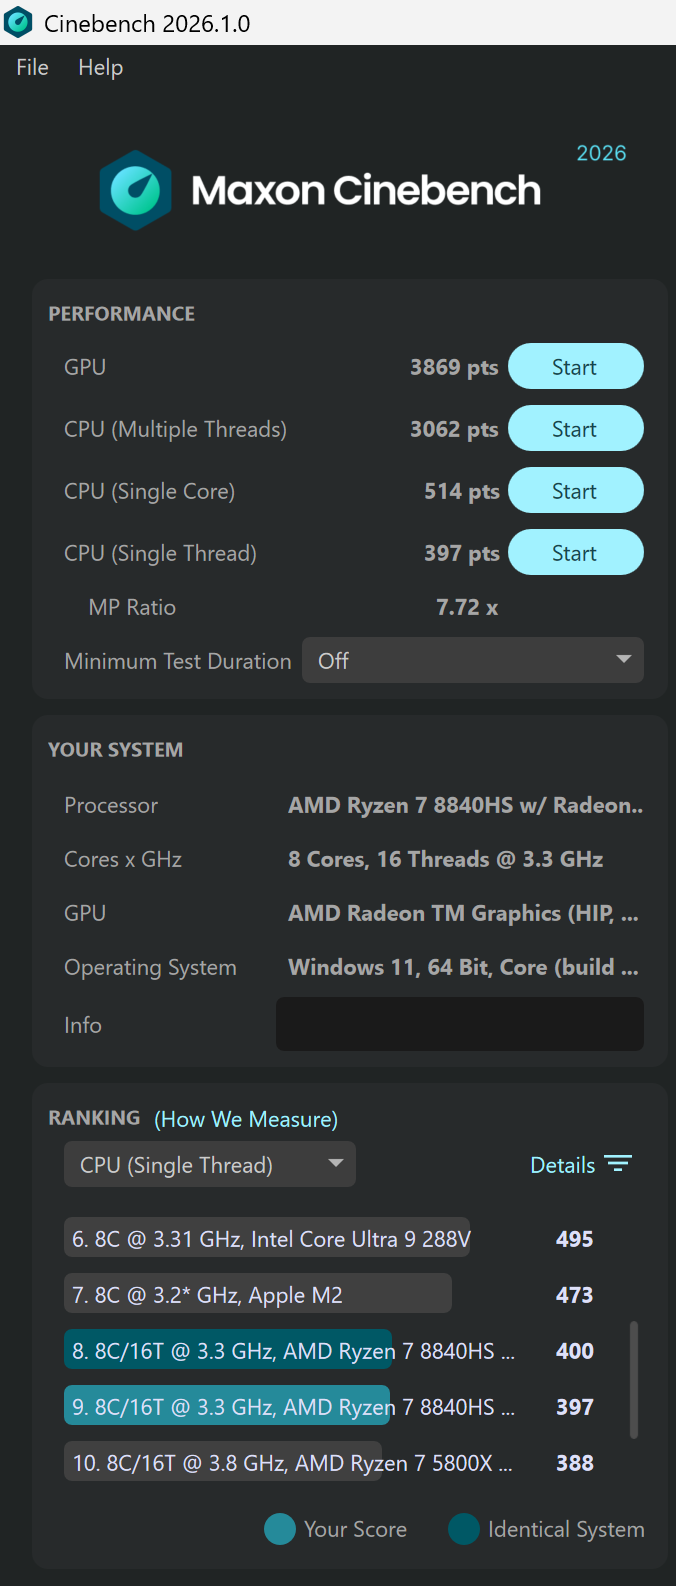Expand the ranking Details view
The height and width of the screenshot is (1586, 676).
581,1165
